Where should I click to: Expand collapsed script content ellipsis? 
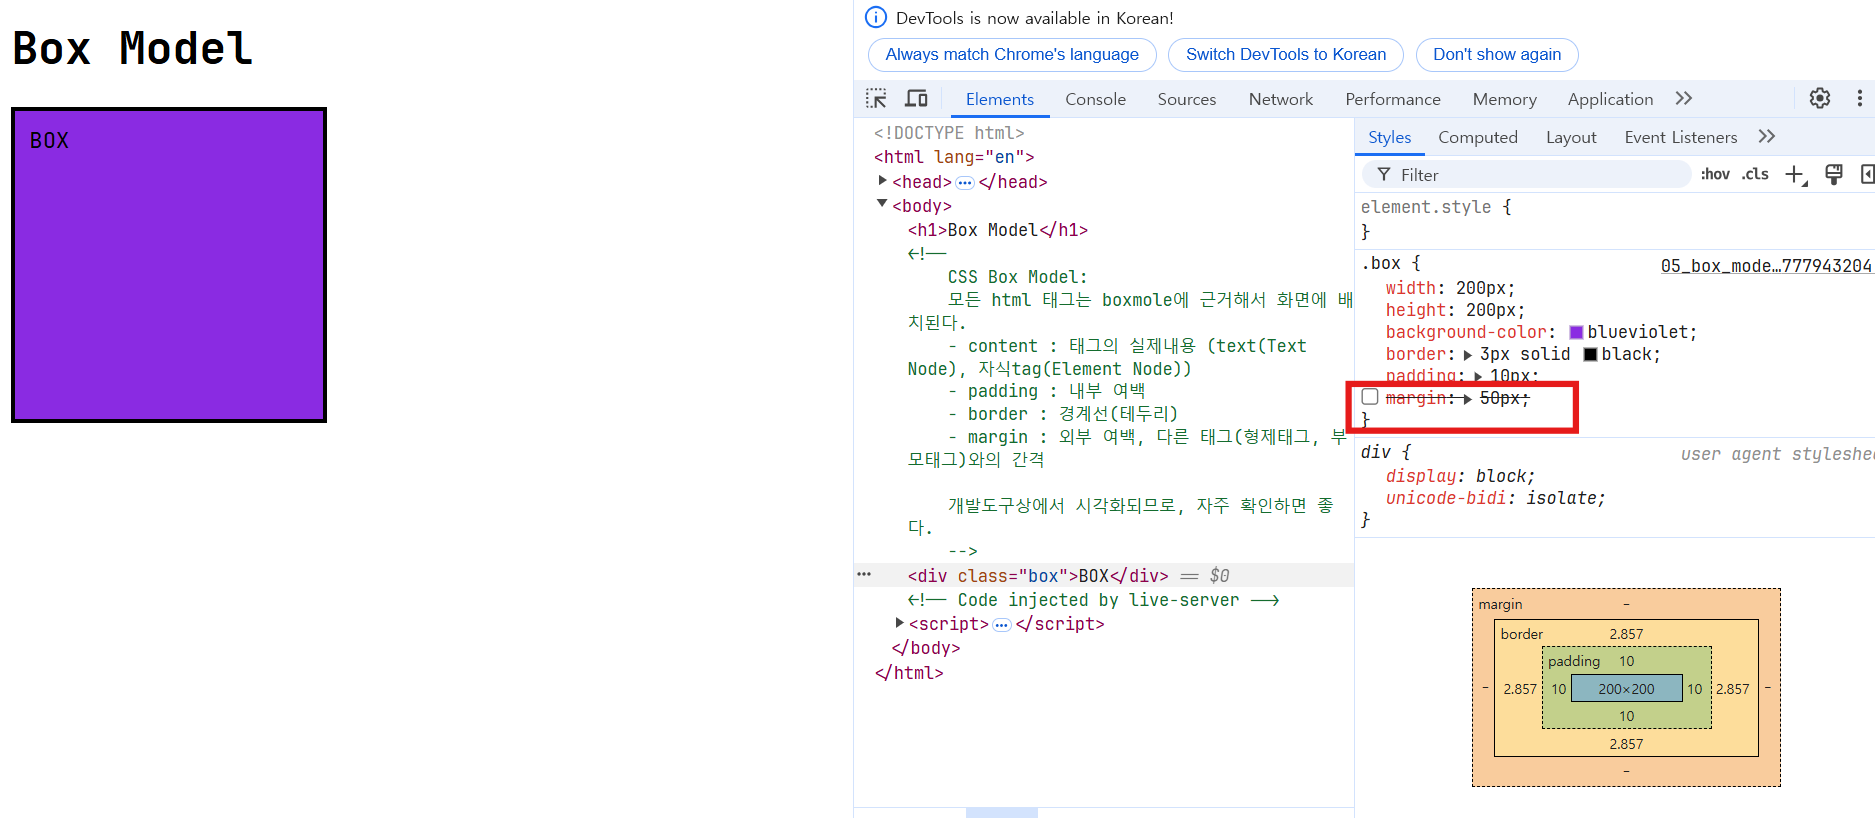1002,625
